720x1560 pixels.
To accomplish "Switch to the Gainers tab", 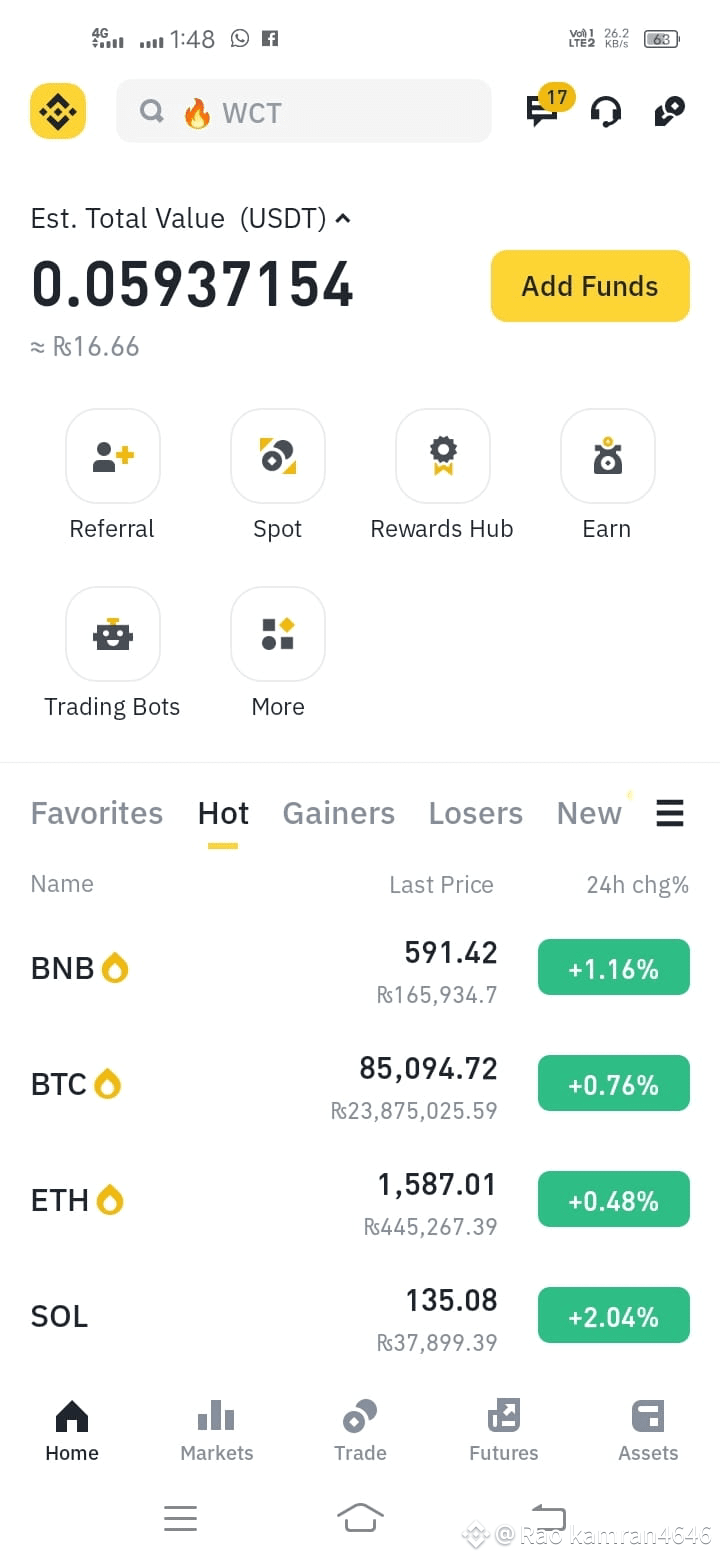I will pyautogui.click(x=339, y=813).
